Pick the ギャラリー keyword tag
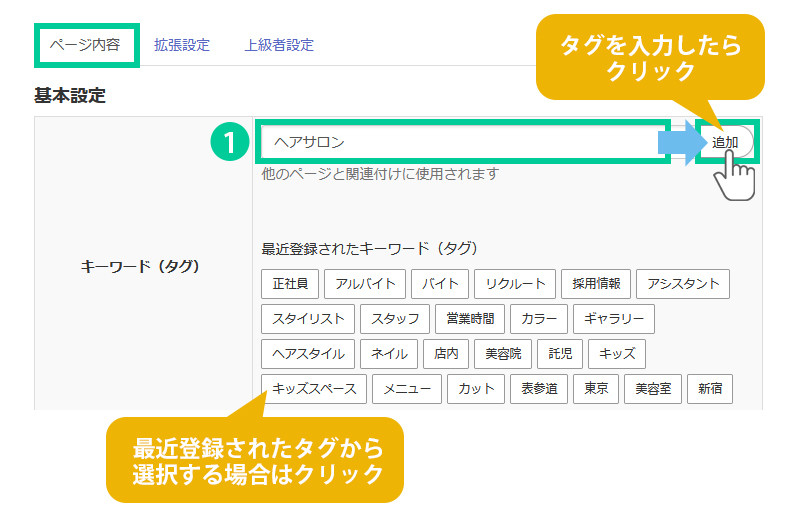 pyautogui.click(x=614, y=319)
